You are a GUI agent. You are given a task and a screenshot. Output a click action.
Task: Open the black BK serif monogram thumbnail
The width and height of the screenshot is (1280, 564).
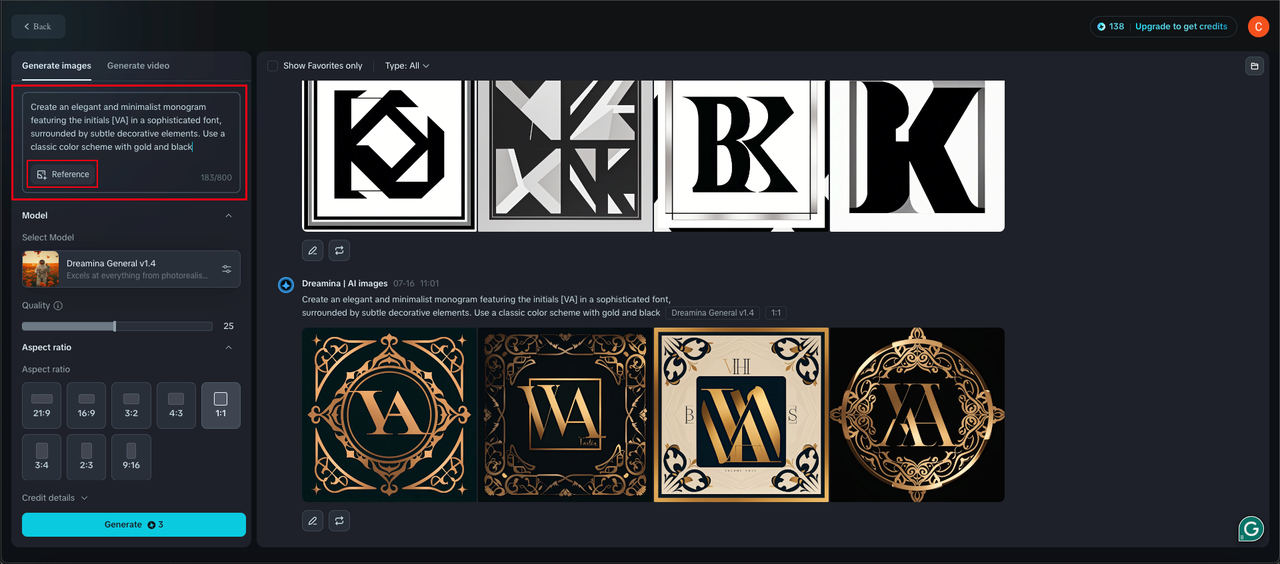(x=741, y=156)
